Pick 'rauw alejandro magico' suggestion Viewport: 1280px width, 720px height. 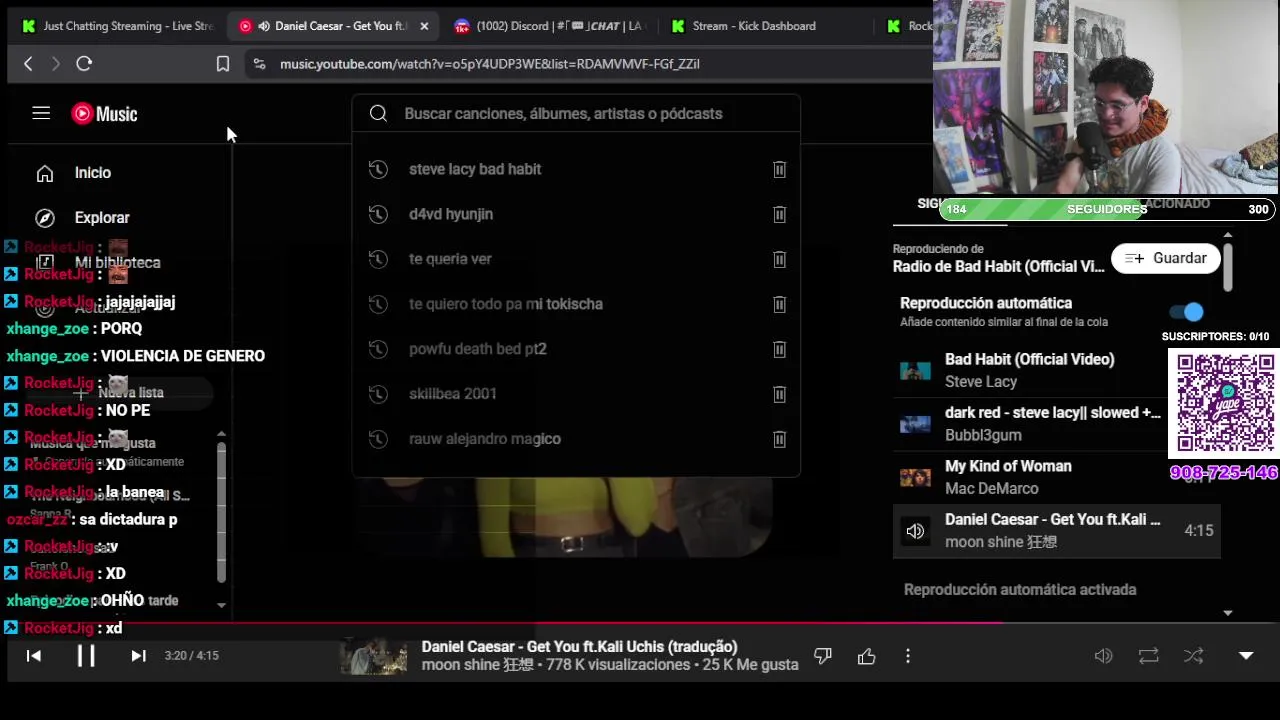pos(485,439)
